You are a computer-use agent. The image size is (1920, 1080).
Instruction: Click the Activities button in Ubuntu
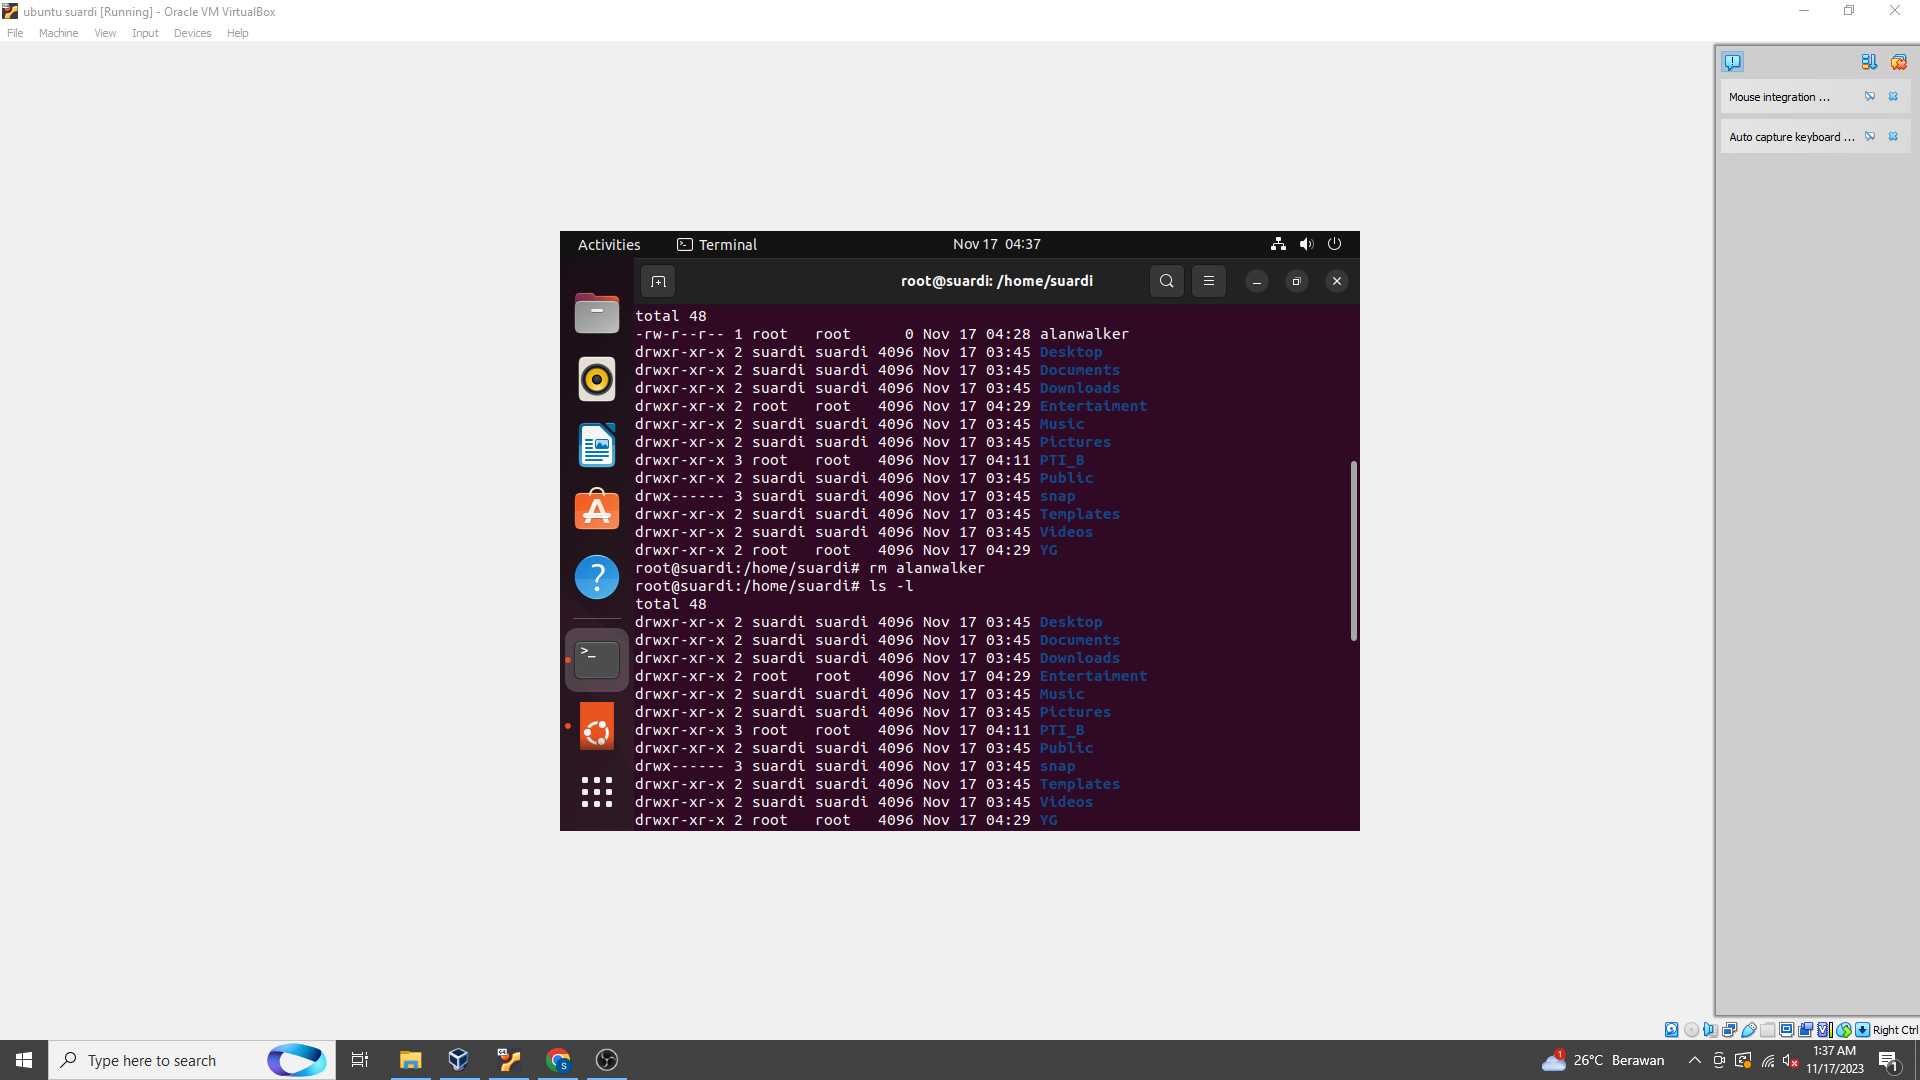pos(609,245)
